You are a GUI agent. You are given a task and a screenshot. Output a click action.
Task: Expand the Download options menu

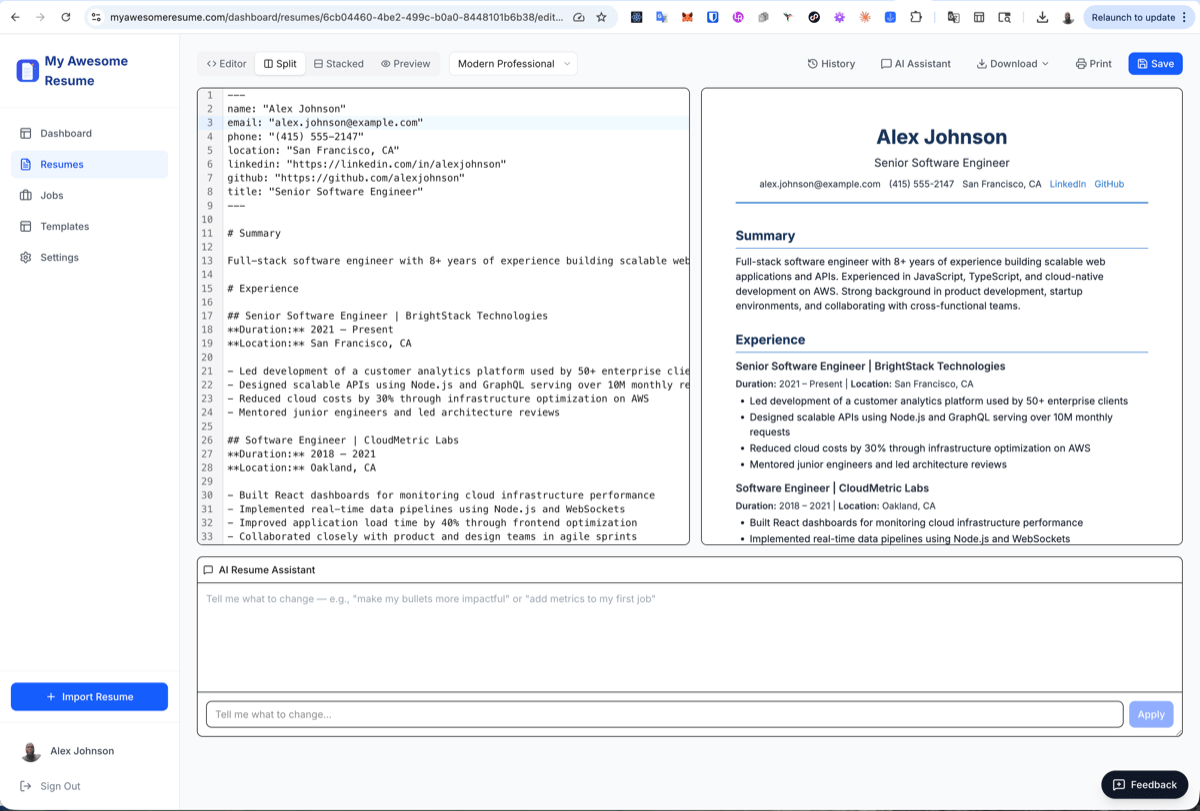1012,63
